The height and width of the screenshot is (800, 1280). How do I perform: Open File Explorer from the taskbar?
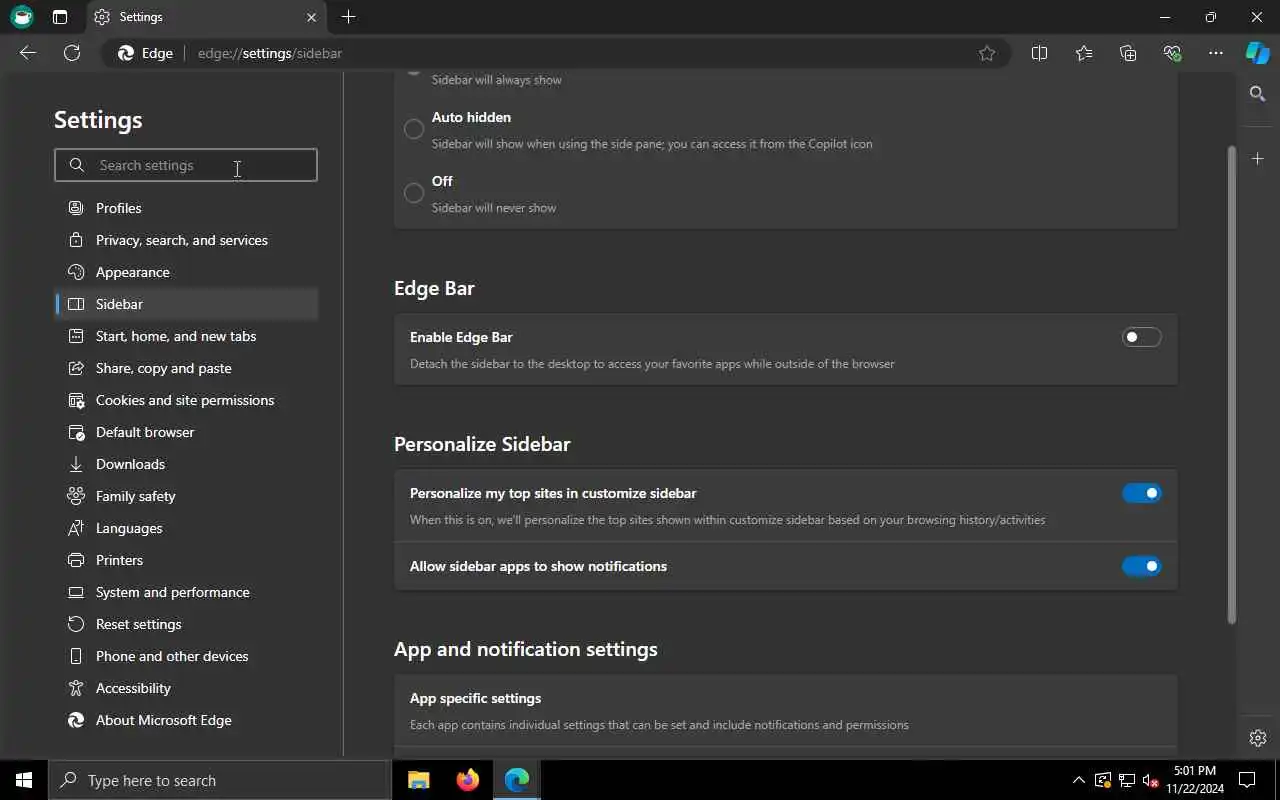tap(419, 780)
